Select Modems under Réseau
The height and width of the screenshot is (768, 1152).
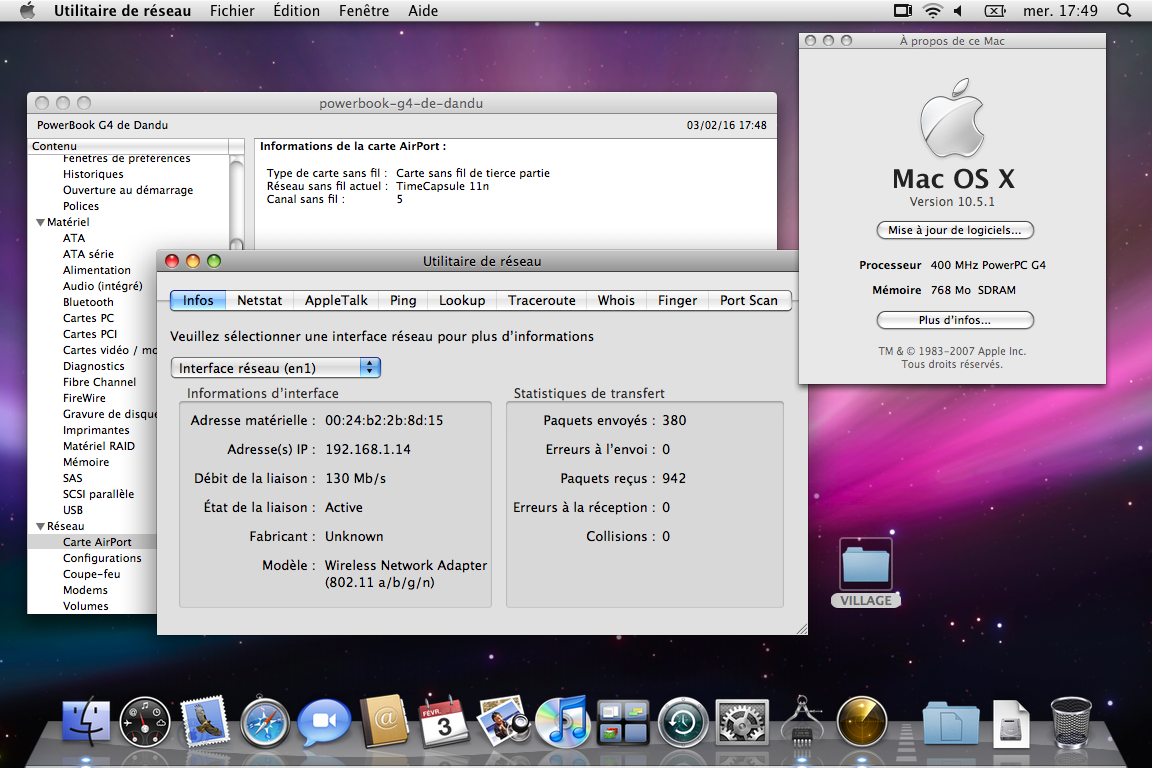point(85,591)
